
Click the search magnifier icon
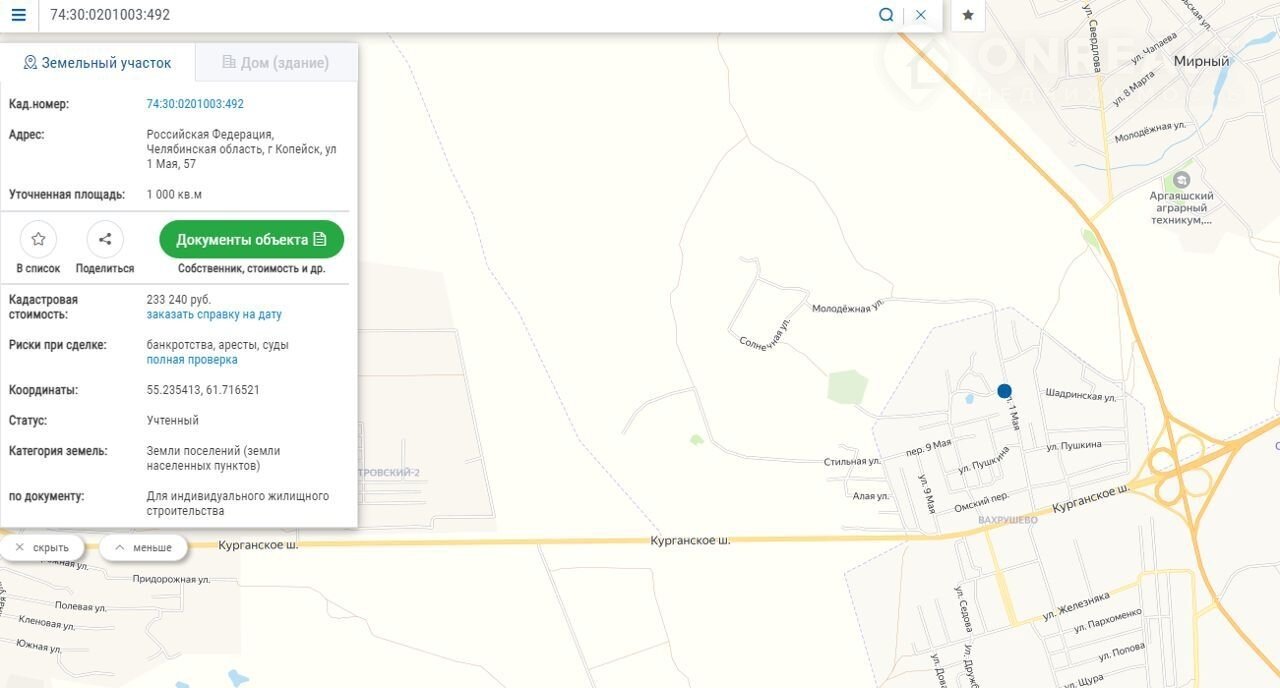tap(886, 15)
